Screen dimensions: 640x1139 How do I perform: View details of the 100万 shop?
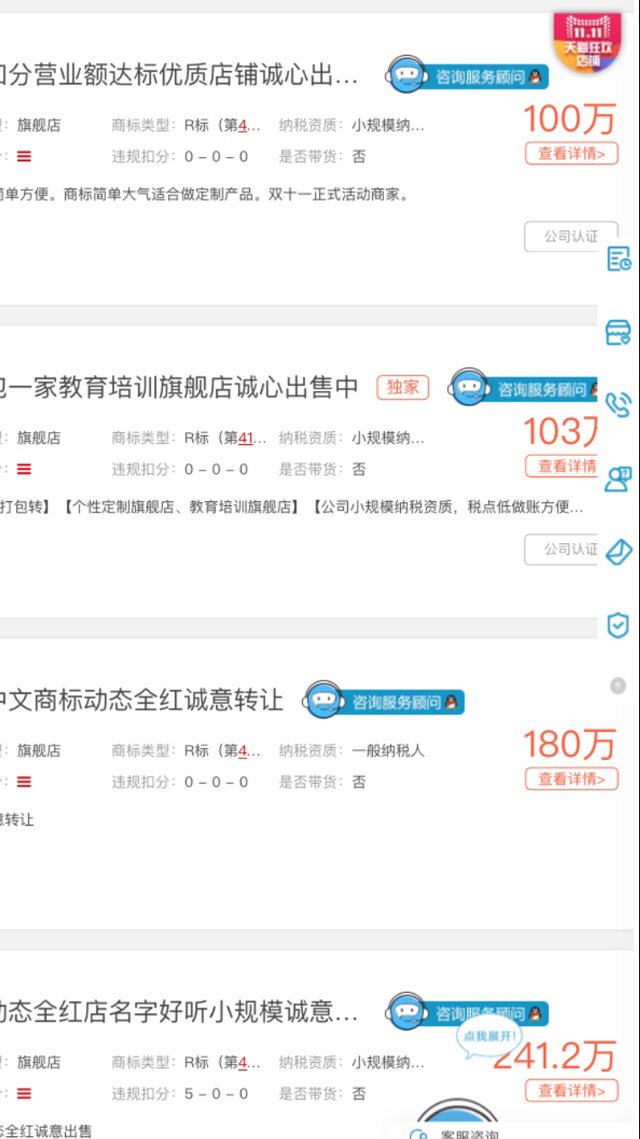pyautogui.click(x=572, y=153)
